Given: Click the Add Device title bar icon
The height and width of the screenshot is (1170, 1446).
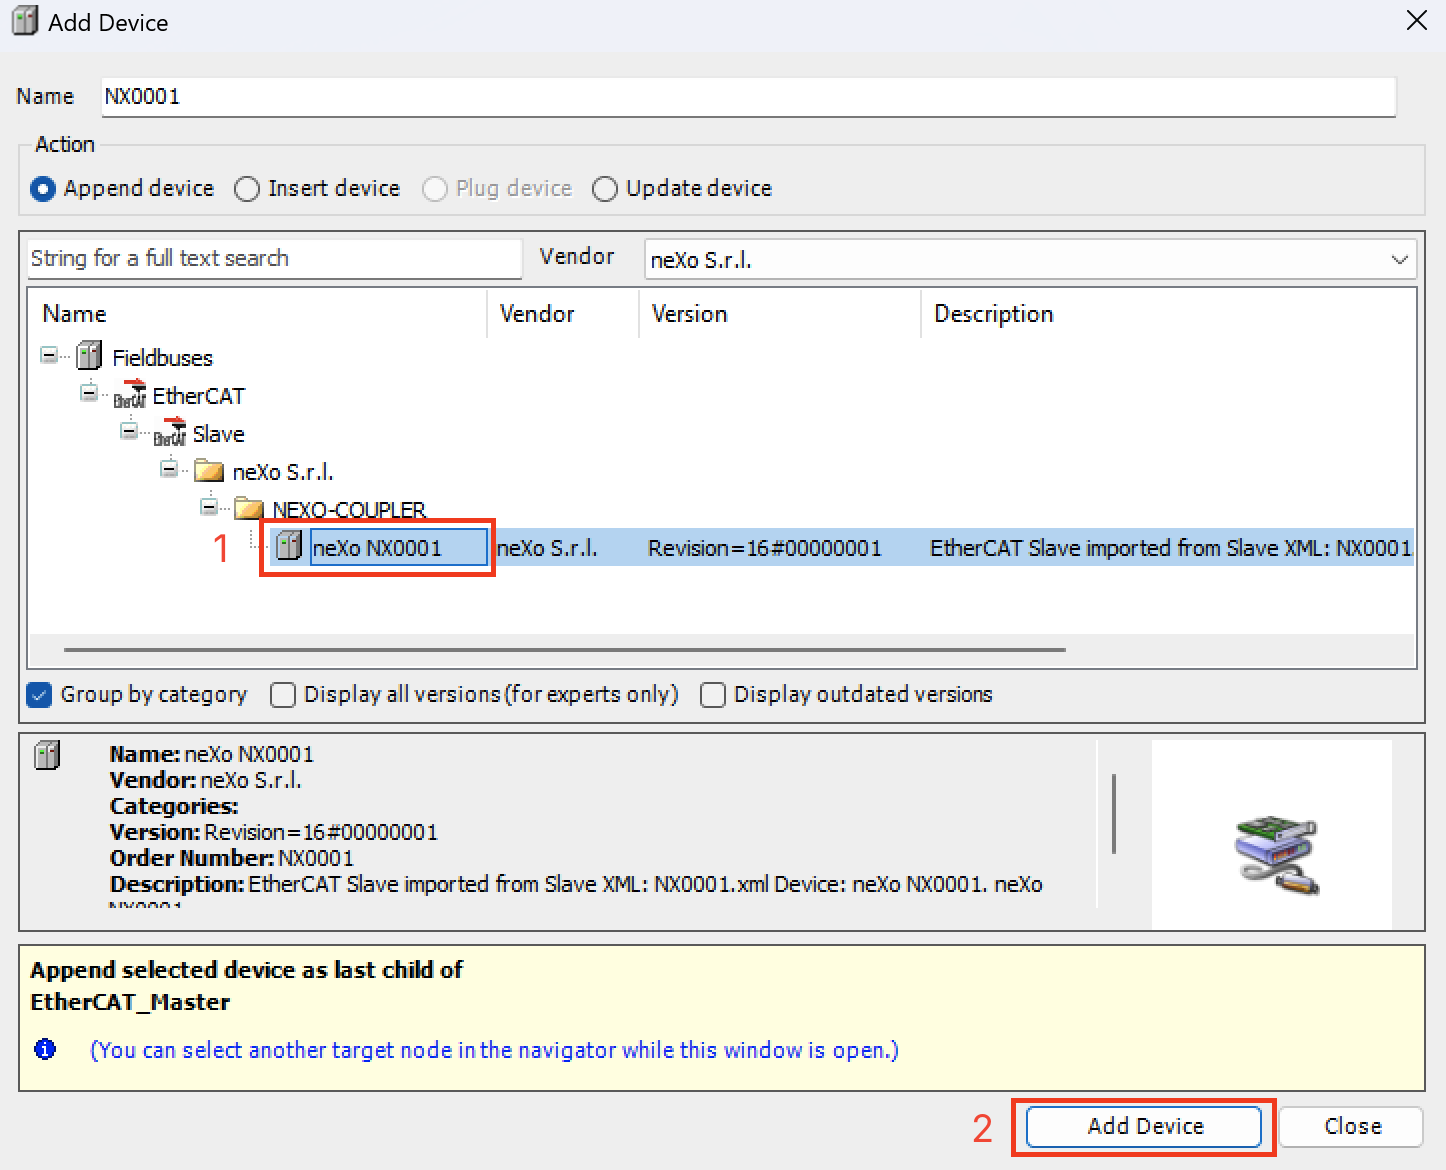Looking at the screenshot, I should click(25, 21).
